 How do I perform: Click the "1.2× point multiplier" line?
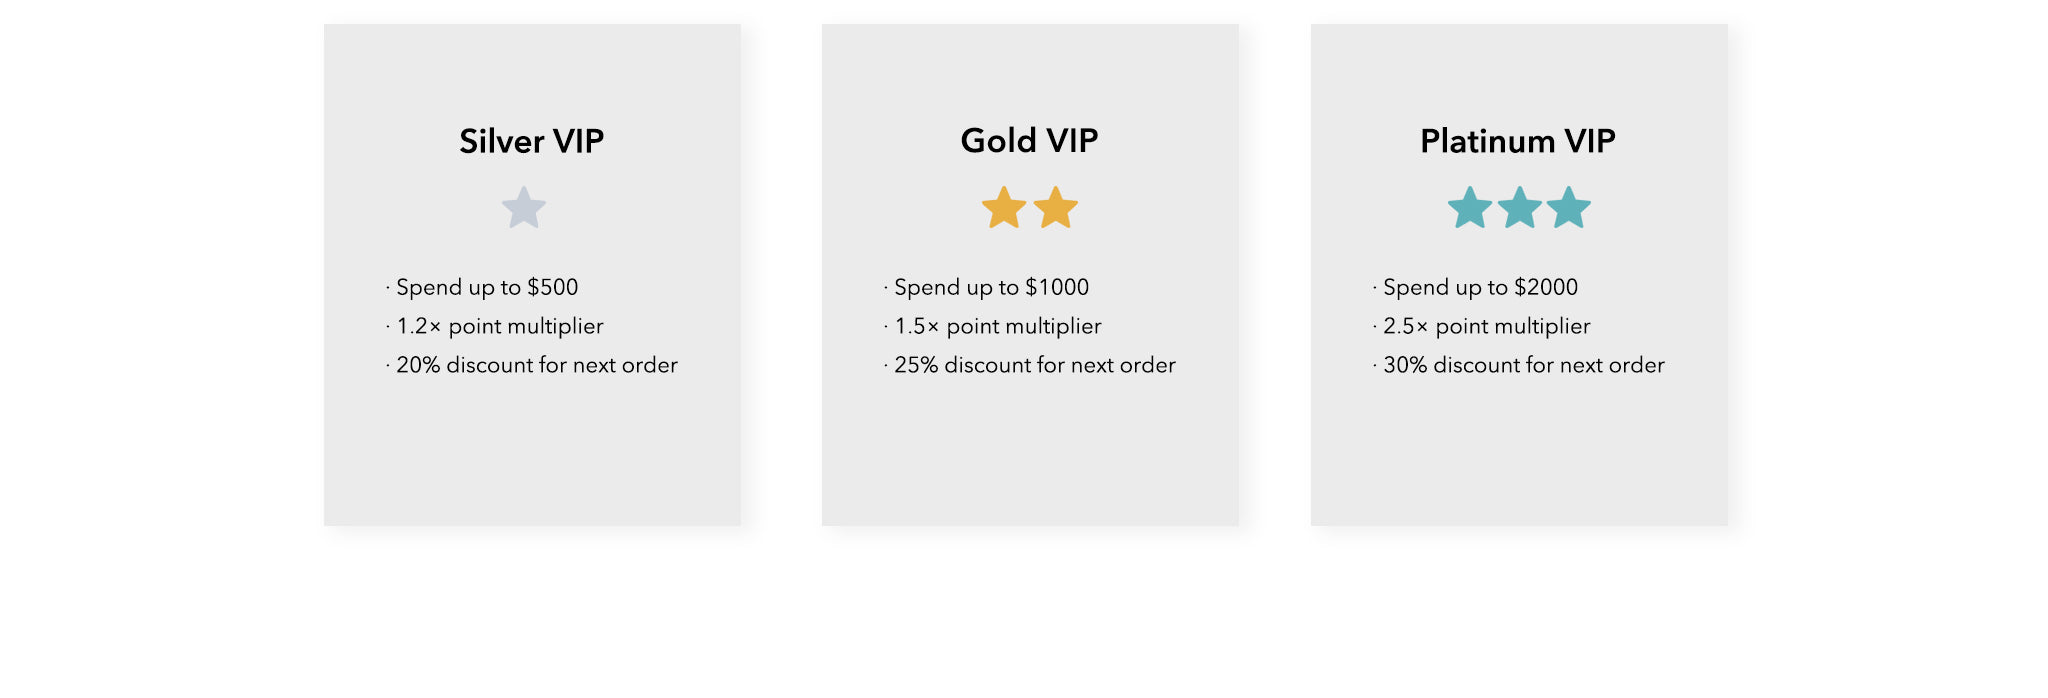(500, 326)
